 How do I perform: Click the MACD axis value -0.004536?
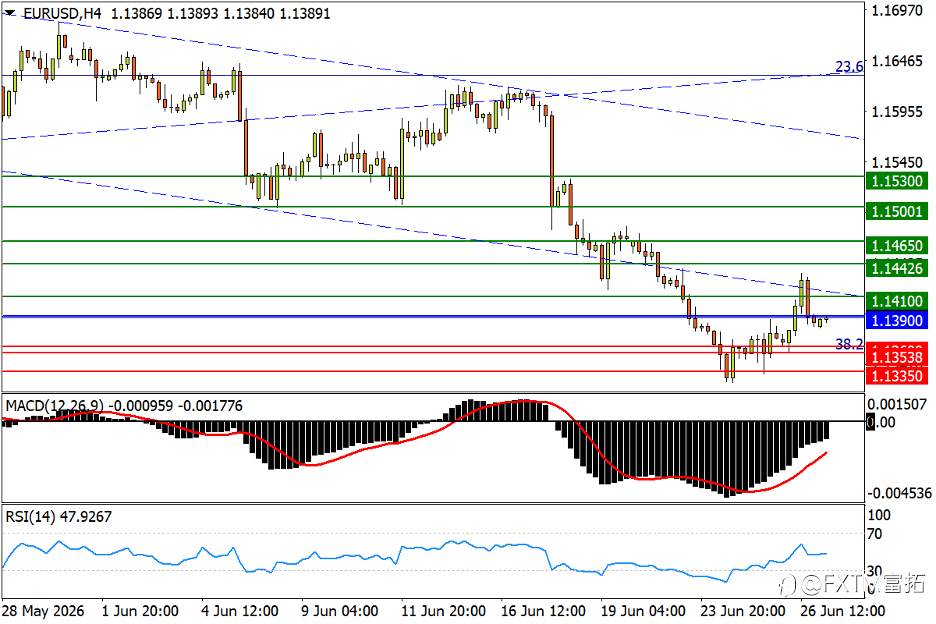898,493
